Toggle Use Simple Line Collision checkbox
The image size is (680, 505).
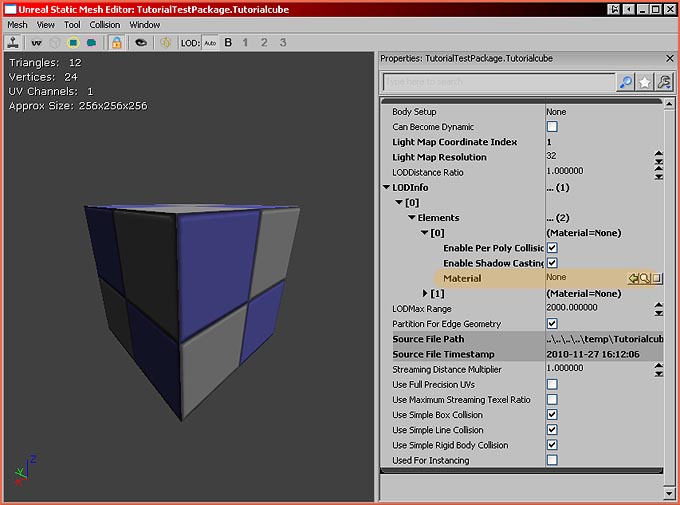[x=552, y=430]
